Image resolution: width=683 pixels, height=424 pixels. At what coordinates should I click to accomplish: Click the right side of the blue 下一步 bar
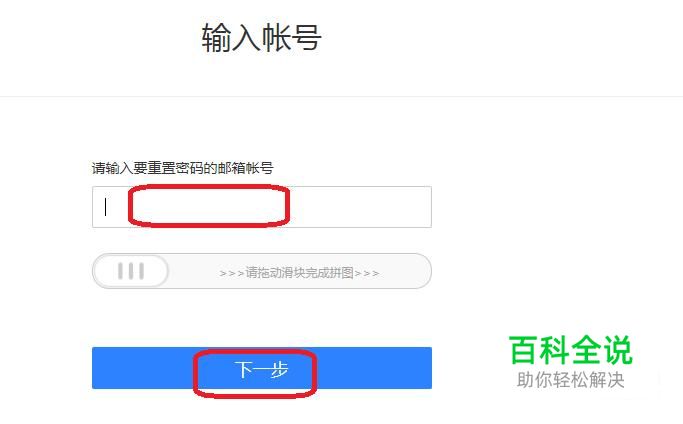coord(374,368)
